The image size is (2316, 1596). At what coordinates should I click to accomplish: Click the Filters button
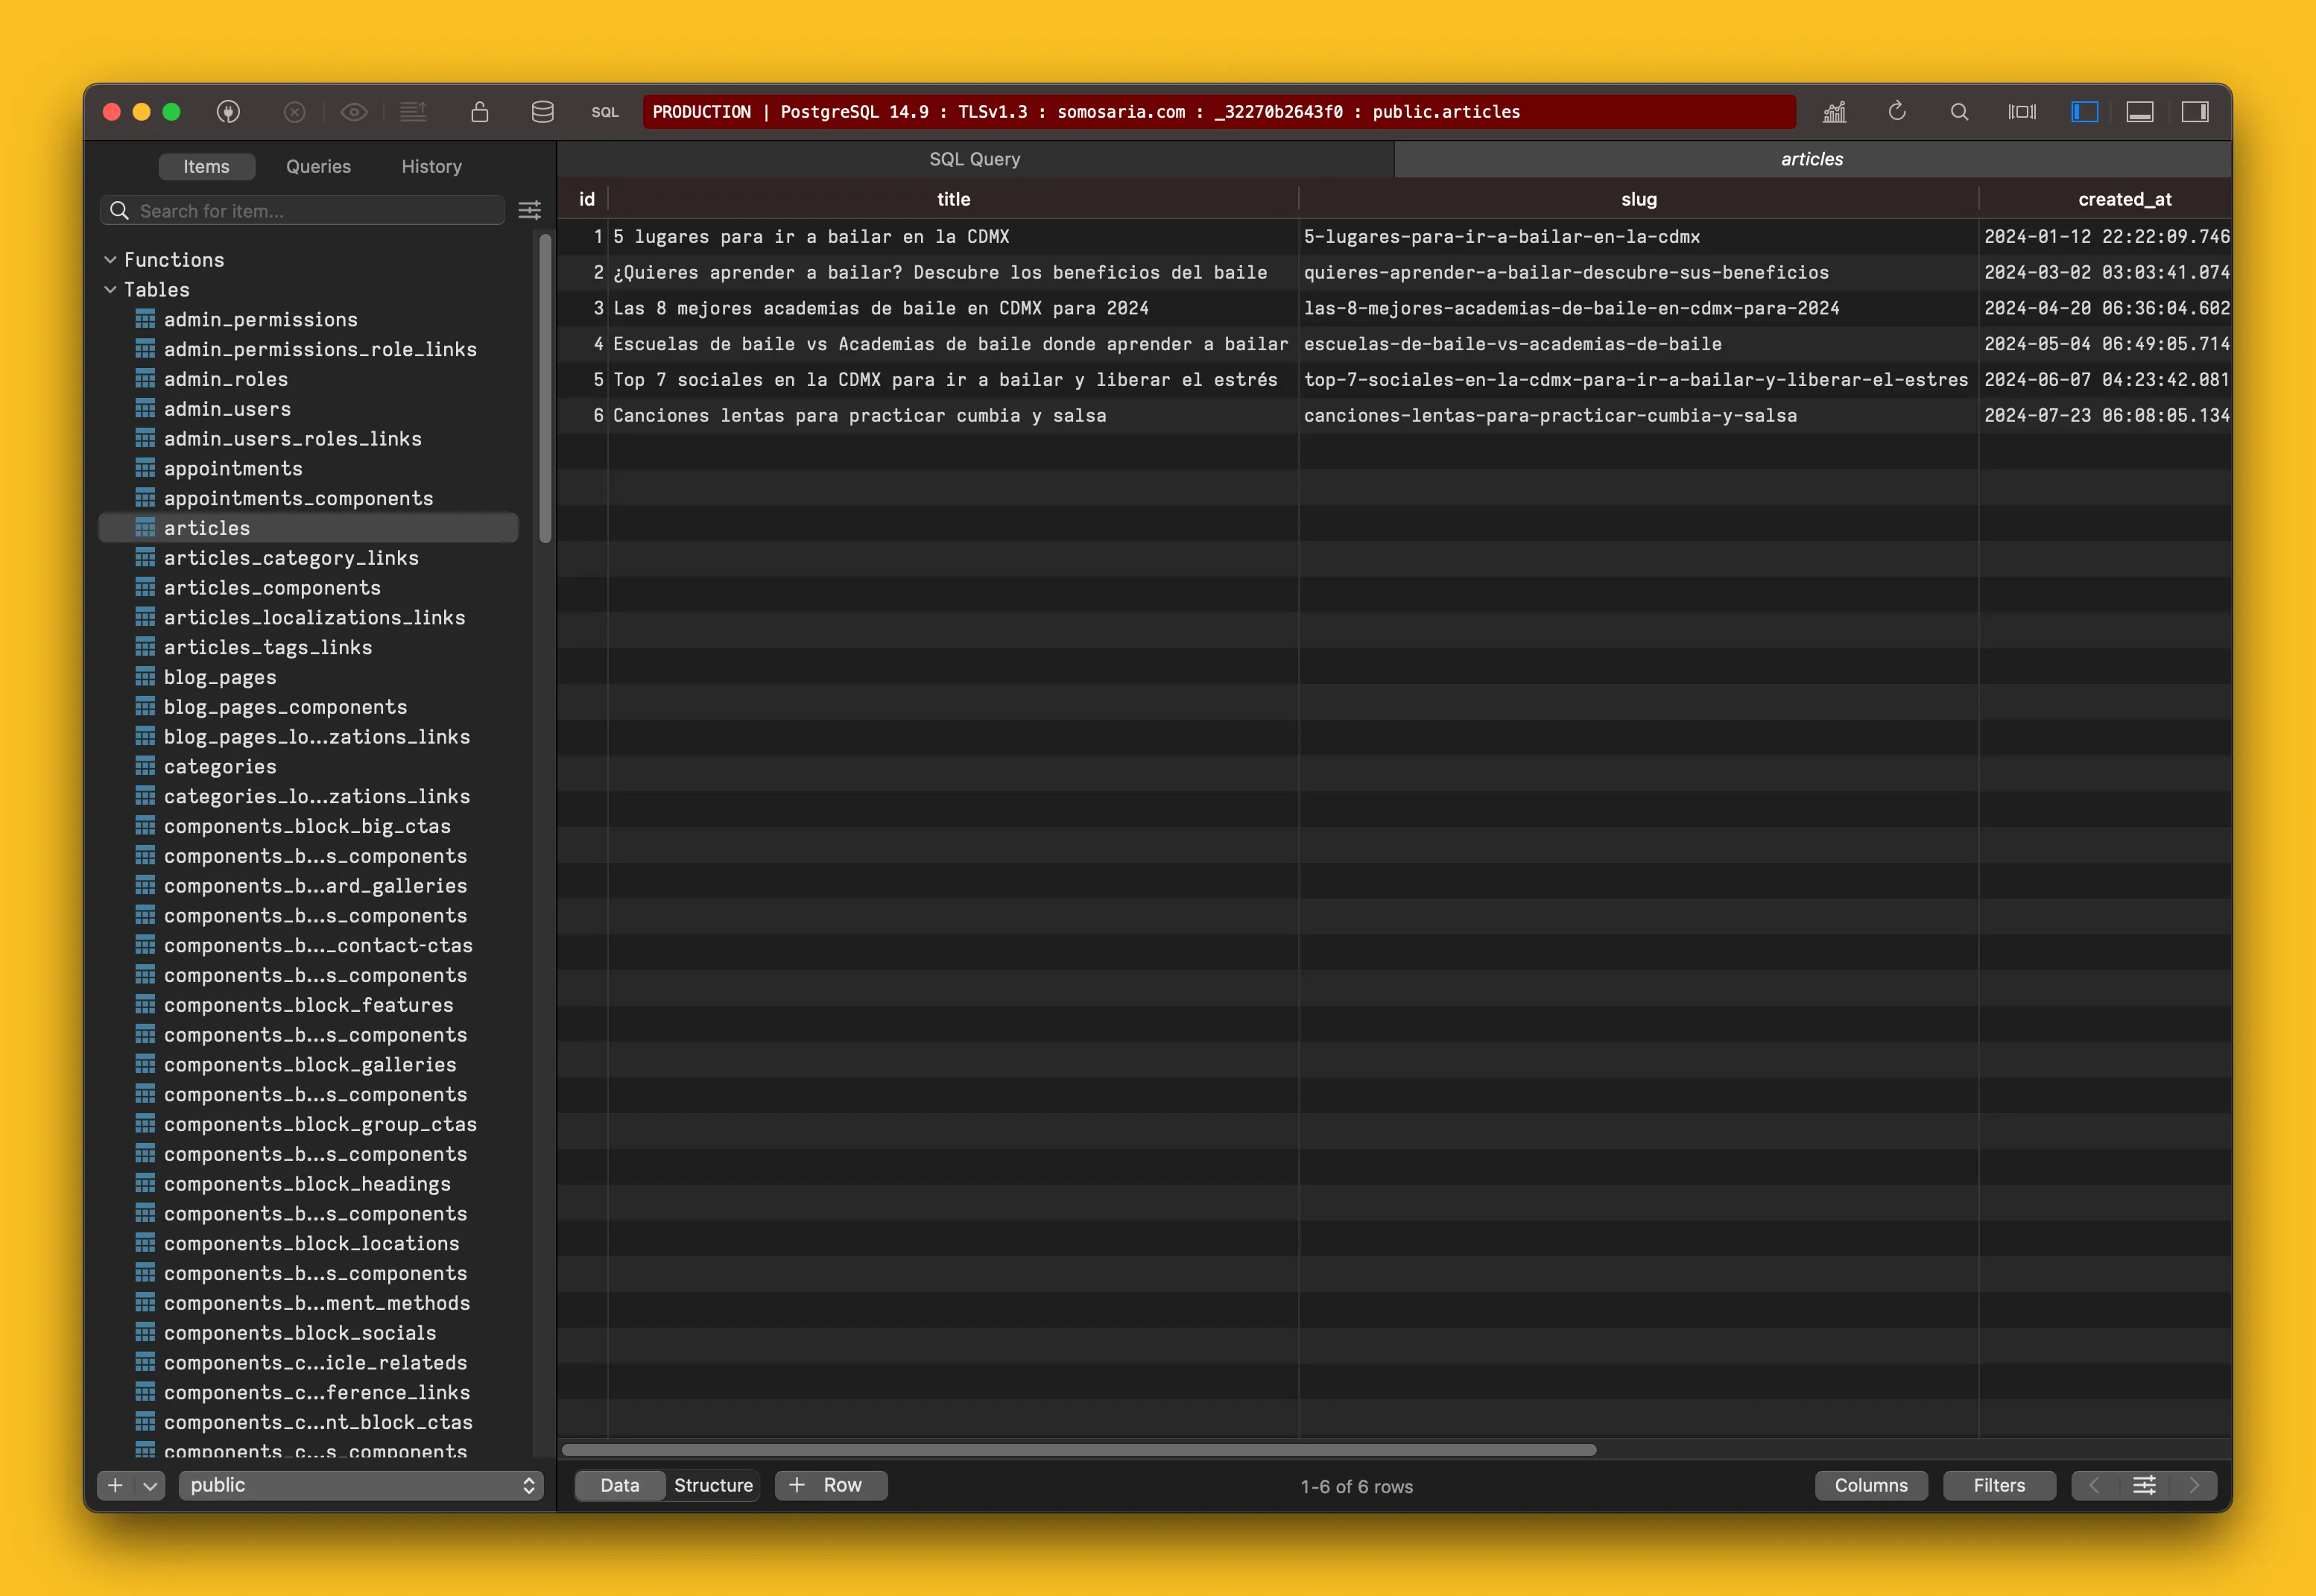coord(1998,1485)
